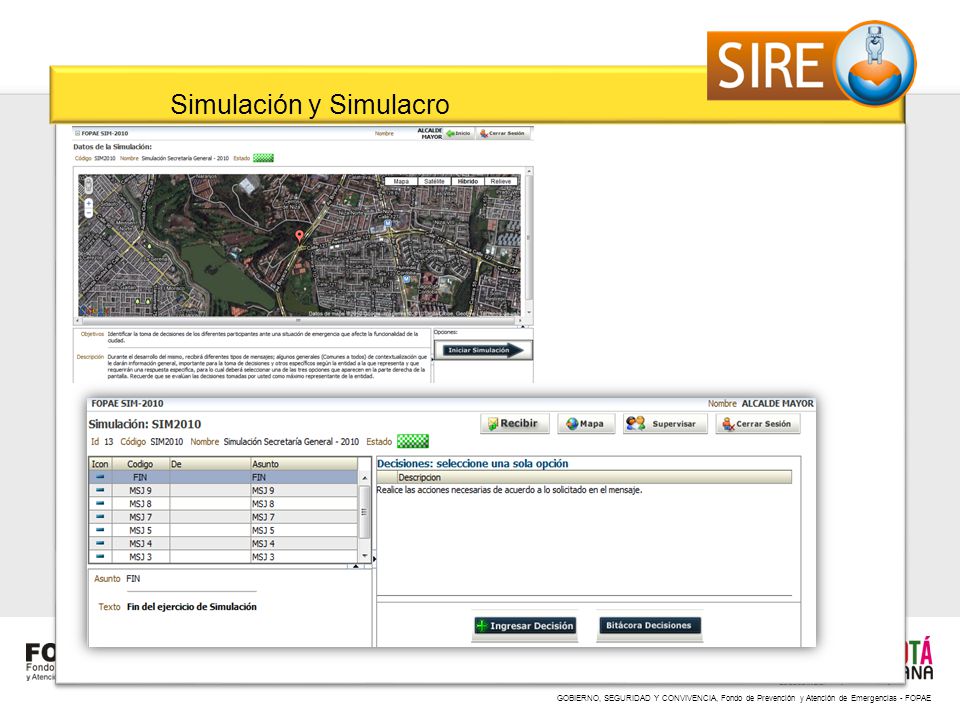The height and width of the screenshot is (720, 960).
Task: Select the MSJ 9 message row
Action: coord(224,490)
